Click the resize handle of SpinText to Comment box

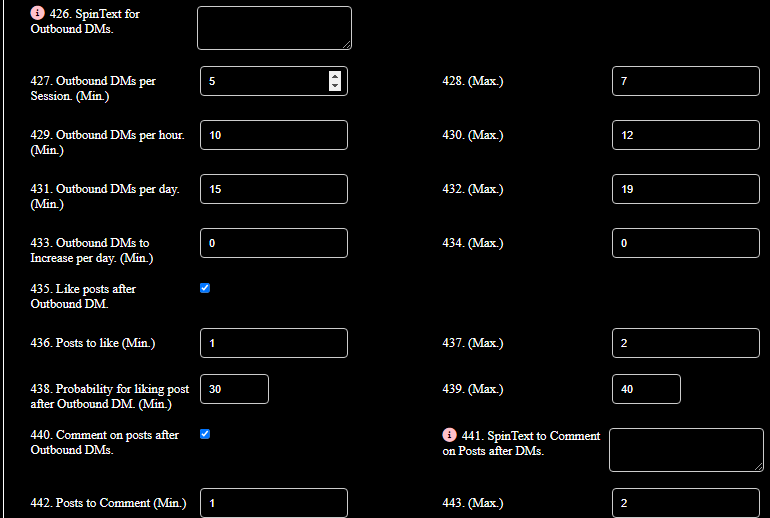(x=759, y=466)
